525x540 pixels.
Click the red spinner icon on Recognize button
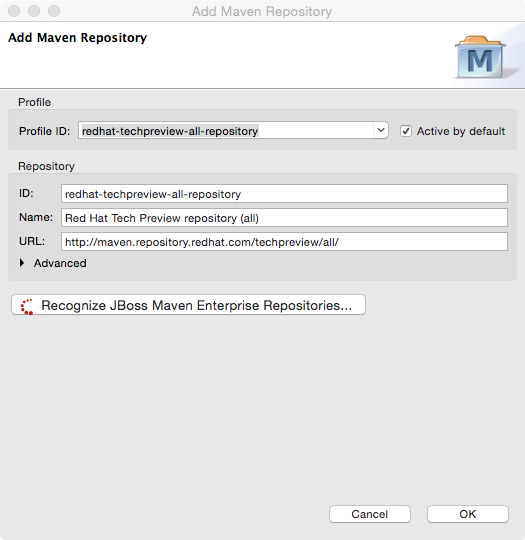point(27,306)
